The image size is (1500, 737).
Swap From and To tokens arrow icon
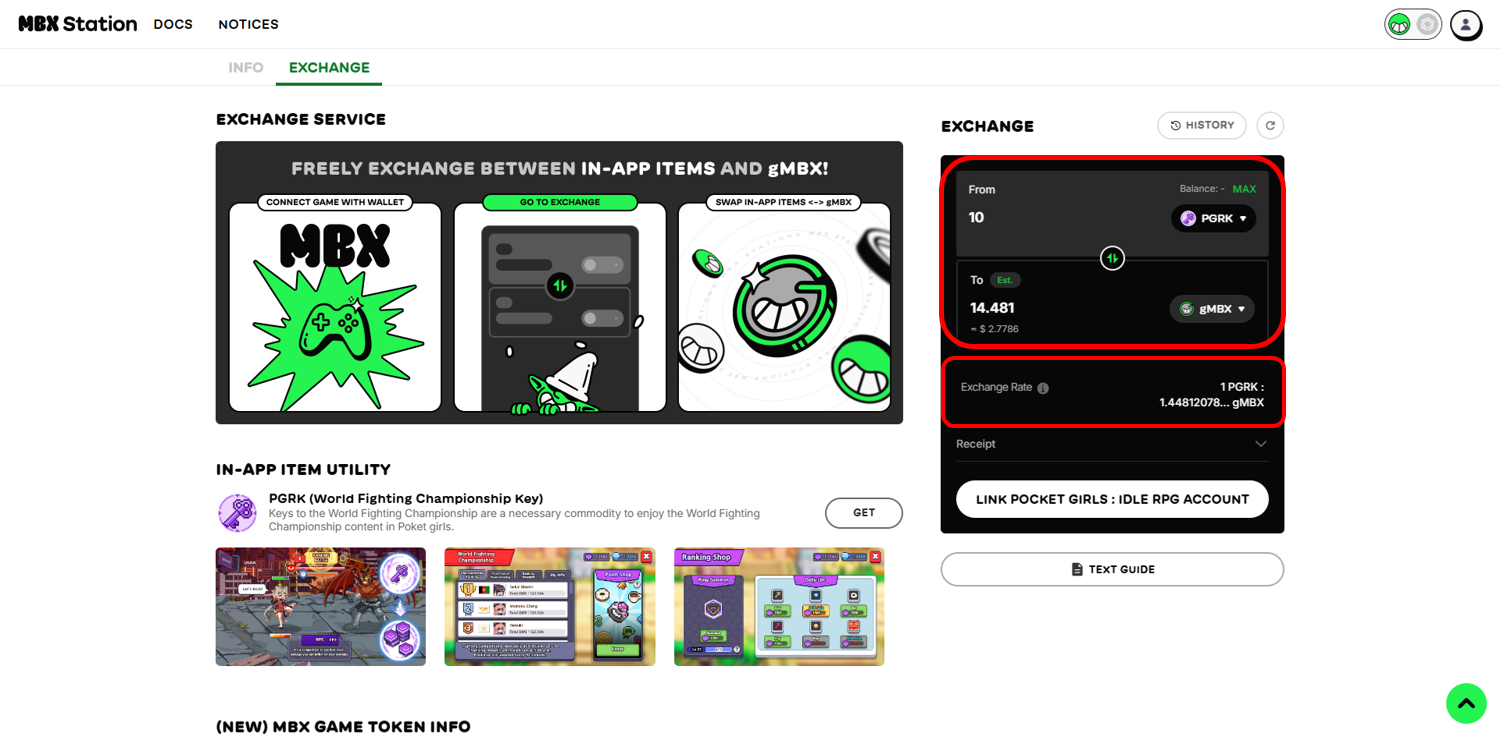click(x=1112, y=258)
